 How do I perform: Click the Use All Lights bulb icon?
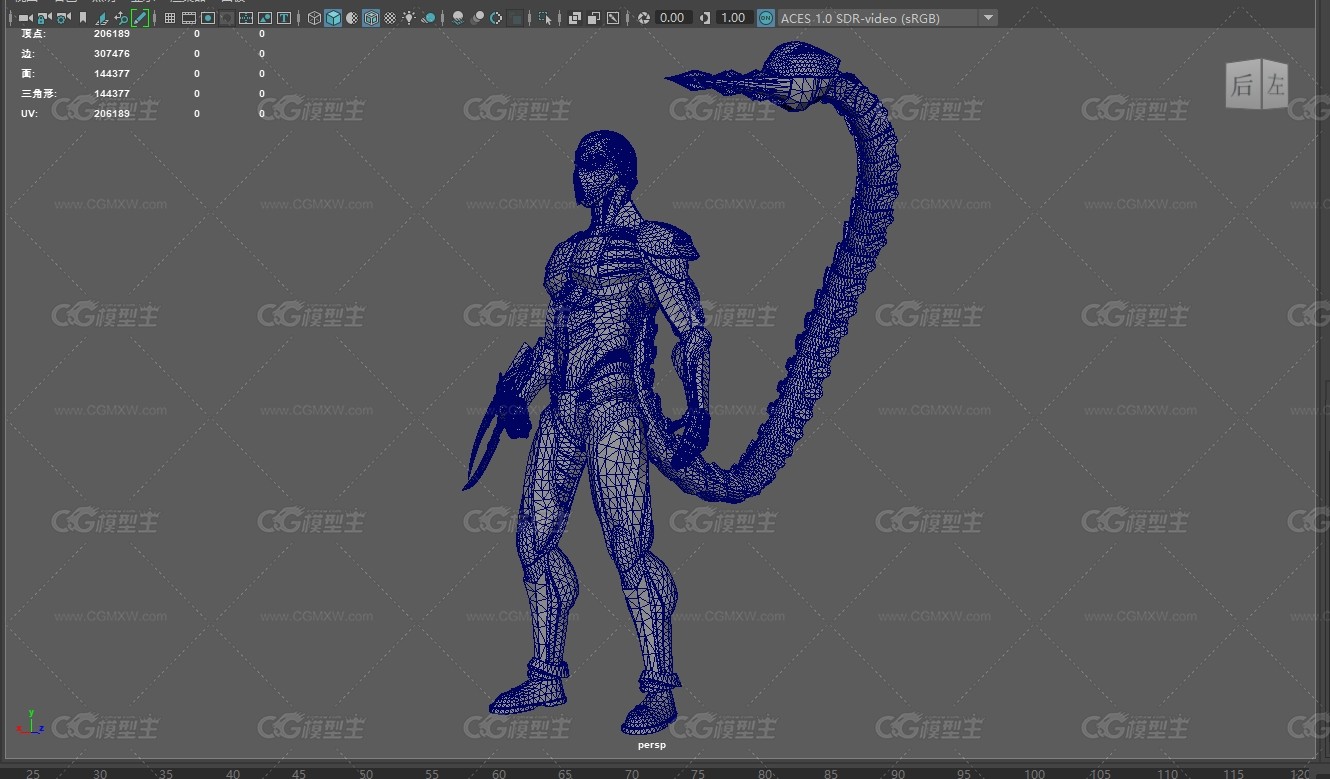tap(409, 18)
